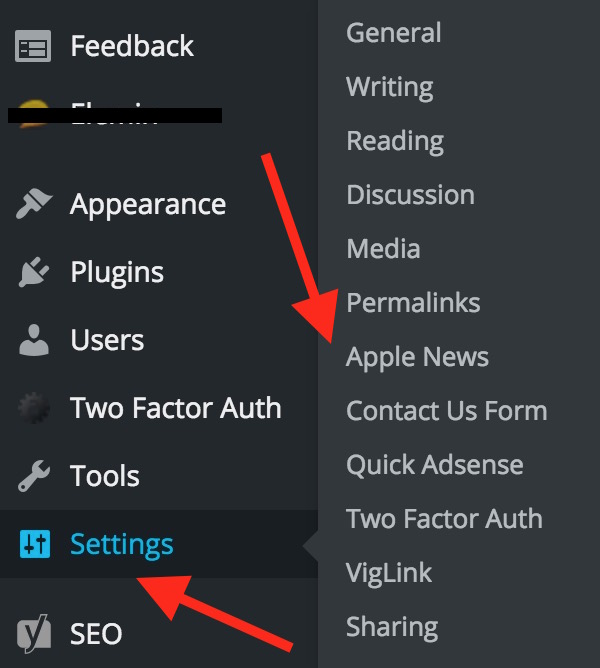Screen dimensions: 600x668
Task: Click the Settings sliders icon
Action: click(34, 545)
